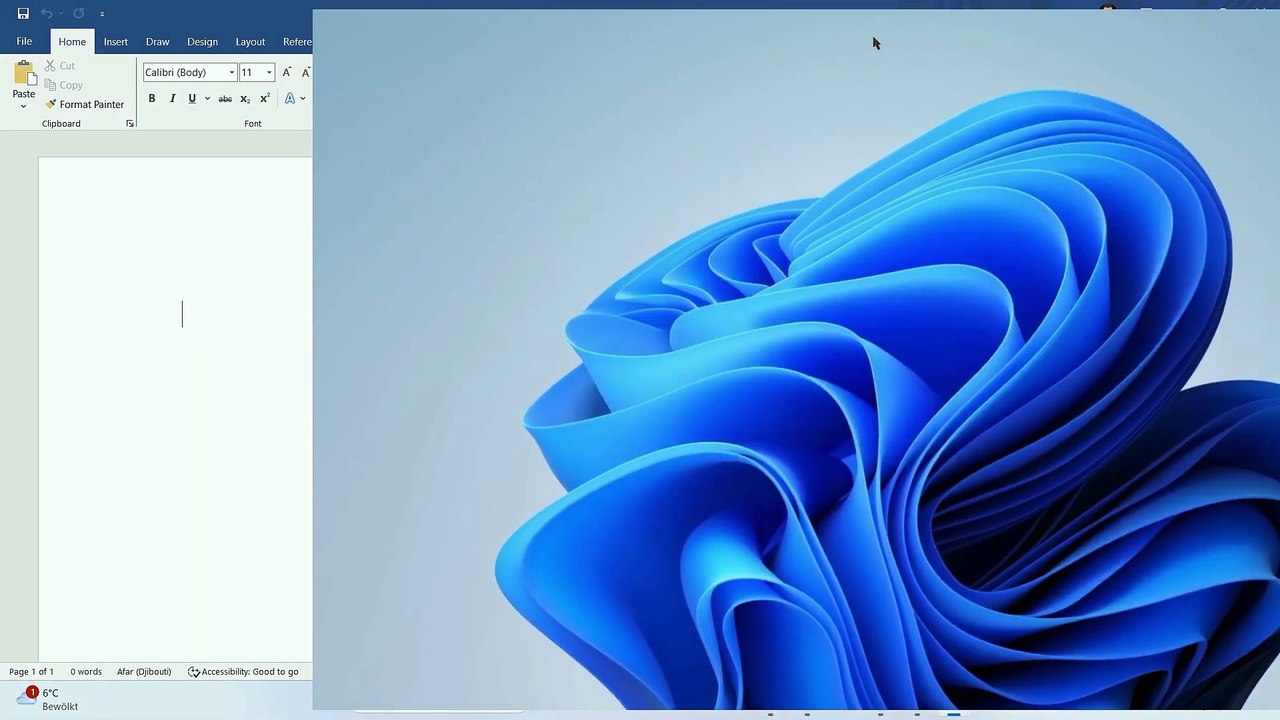Screen dimensions: 1280x720
Task: Cut the selection with the scissors icon
Action: click(x=60, y=66)
